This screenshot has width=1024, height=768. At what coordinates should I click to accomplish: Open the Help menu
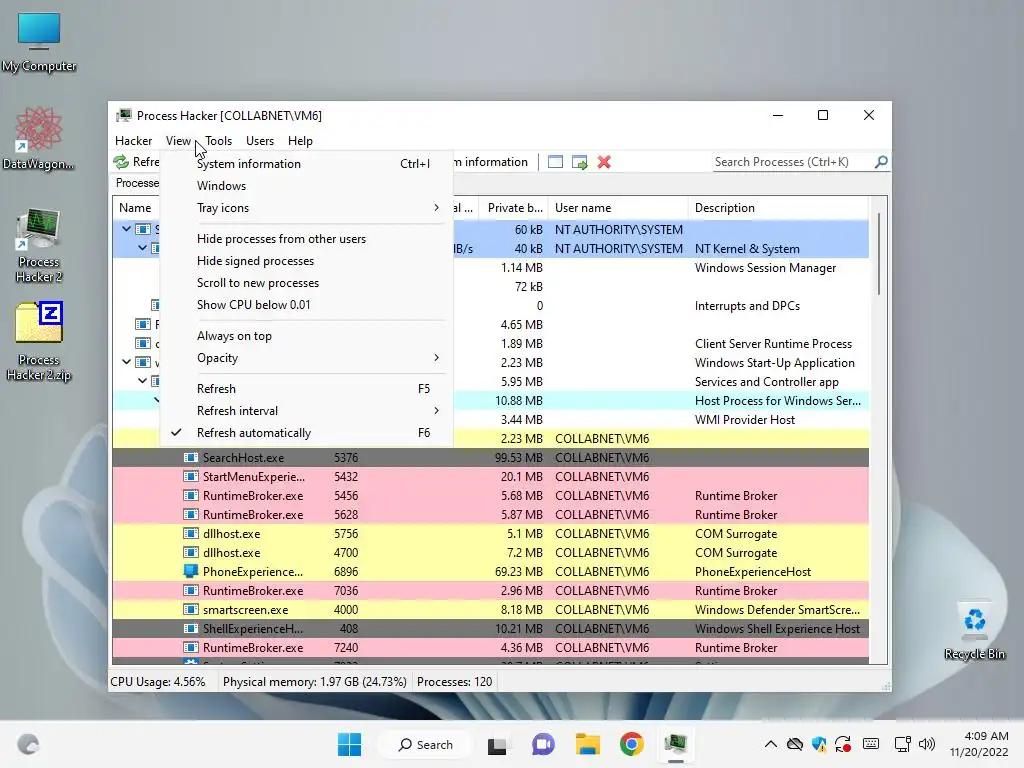click(x=300, y=141)
